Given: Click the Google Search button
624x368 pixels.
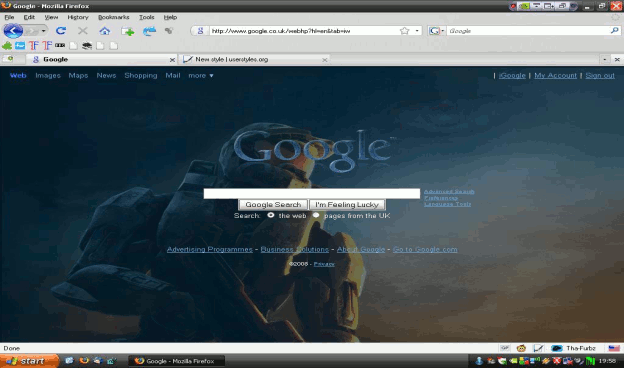Looking at the screenshot, I should tap(273, 204).
